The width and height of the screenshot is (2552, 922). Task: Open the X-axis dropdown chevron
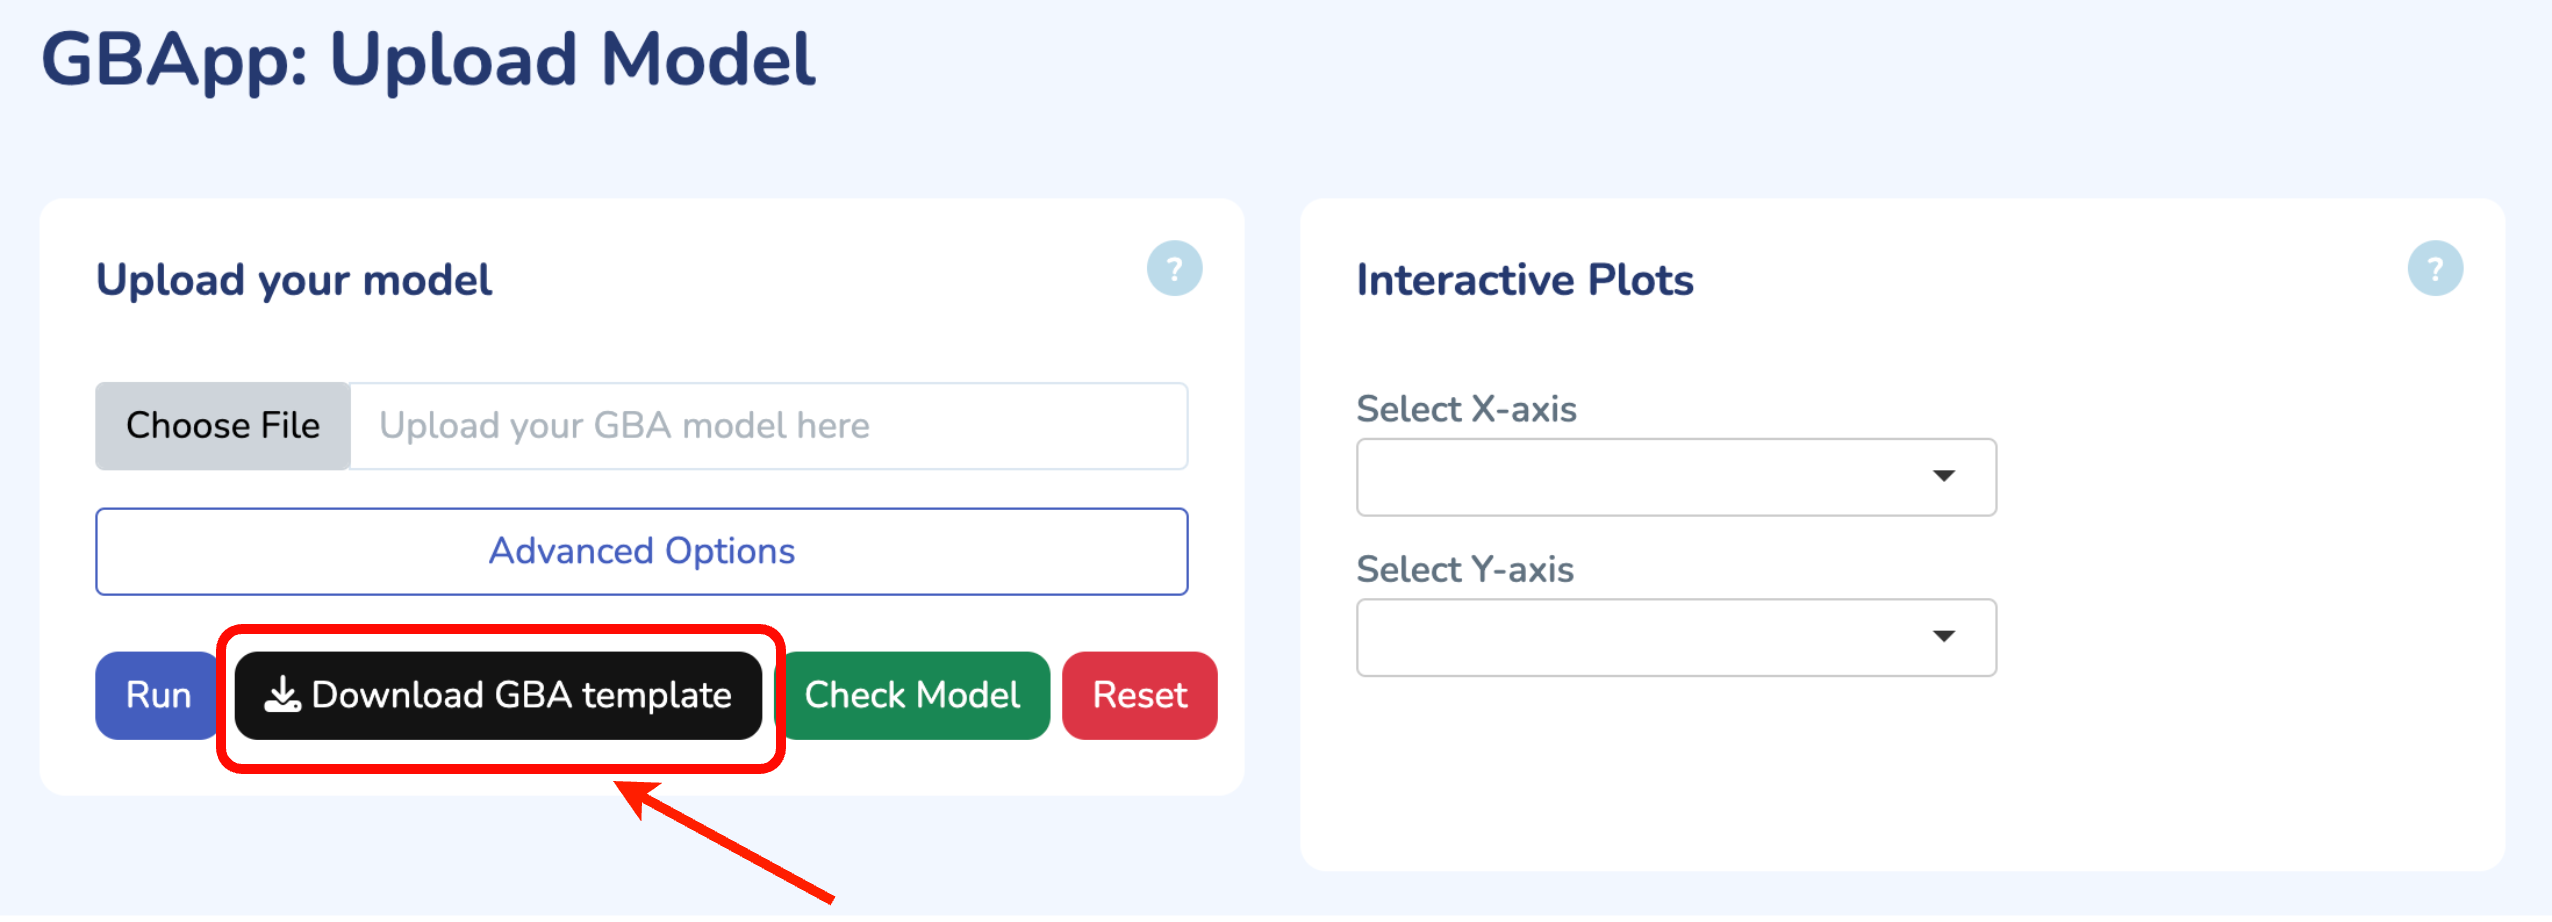(x=1944, y=477)
